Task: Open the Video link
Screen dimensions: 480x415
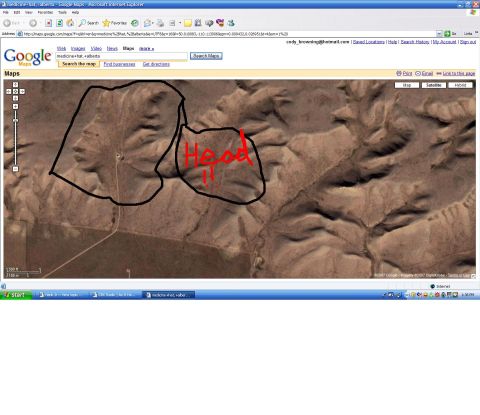Action: click(96, 49)
